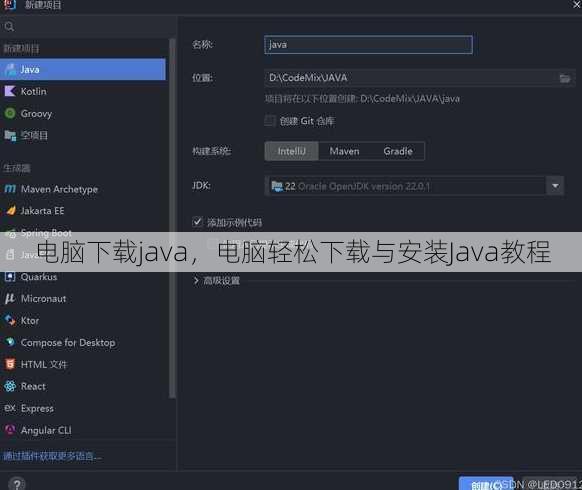Switch build system to Maven
This screenshot has height=490, width=582.
click(344, 151)
